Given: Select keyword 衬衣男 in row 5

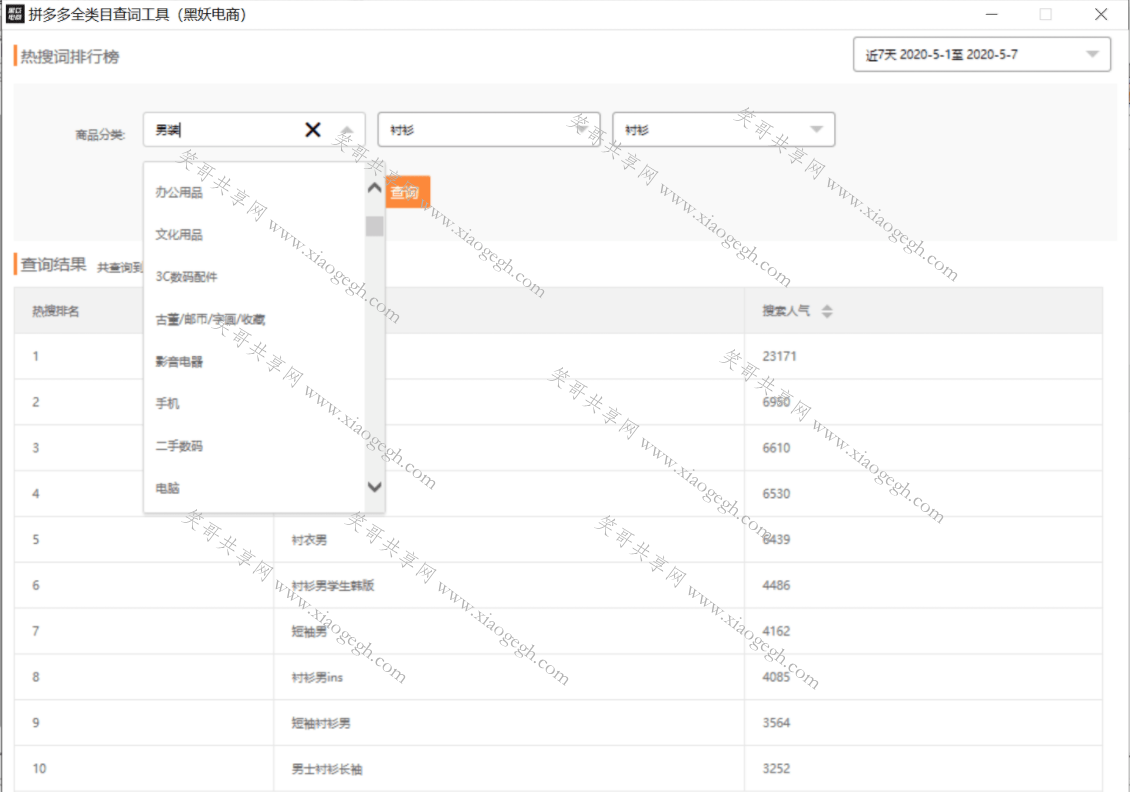Looking at the screenshot, I should (x=309, y=540).
